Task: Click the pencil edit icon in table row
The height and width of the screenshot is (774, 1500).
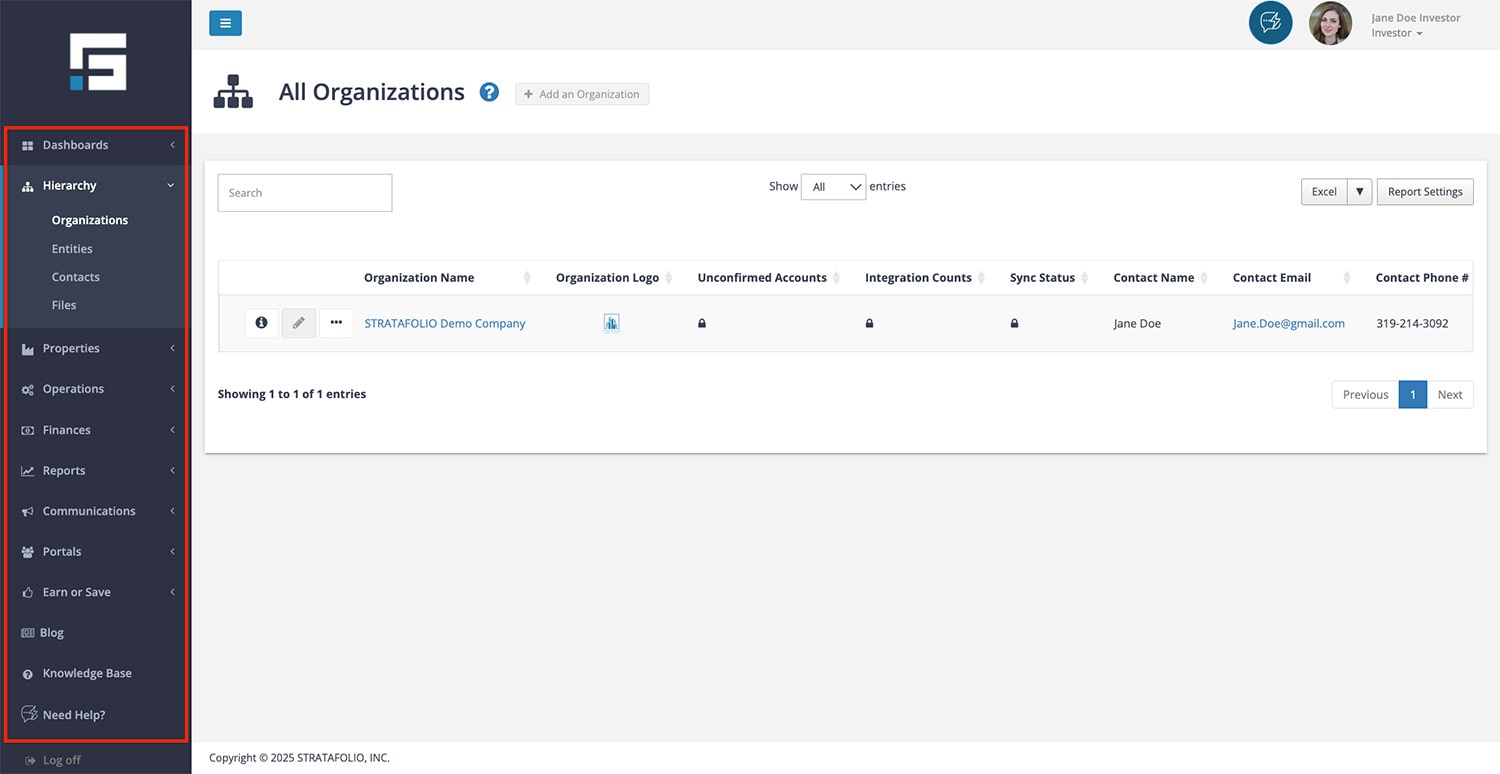Action: point(298,323)
